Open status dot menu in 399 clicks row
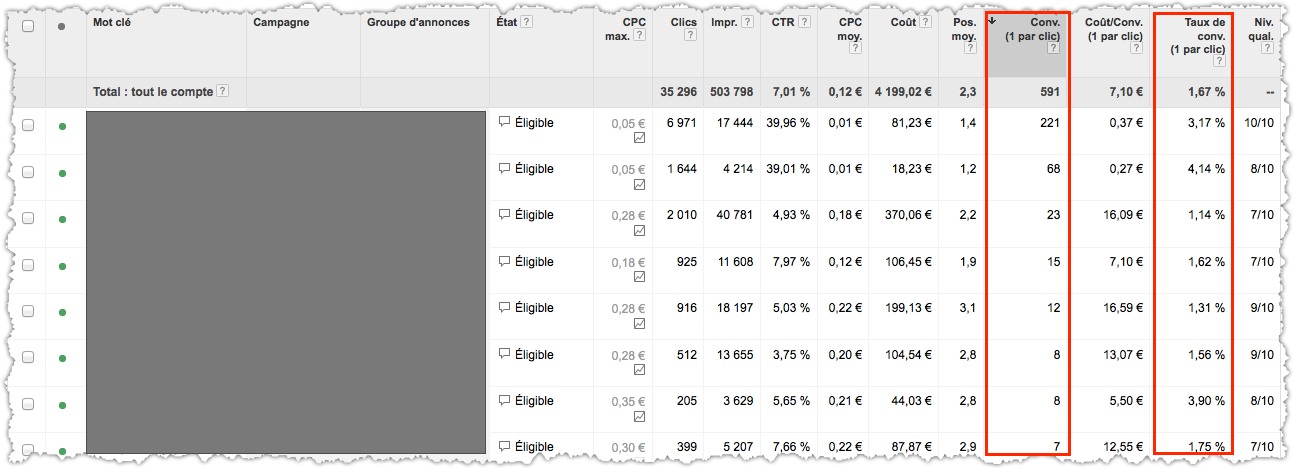The height and width of the screenshot is (468, 1294). pos(63,450)
